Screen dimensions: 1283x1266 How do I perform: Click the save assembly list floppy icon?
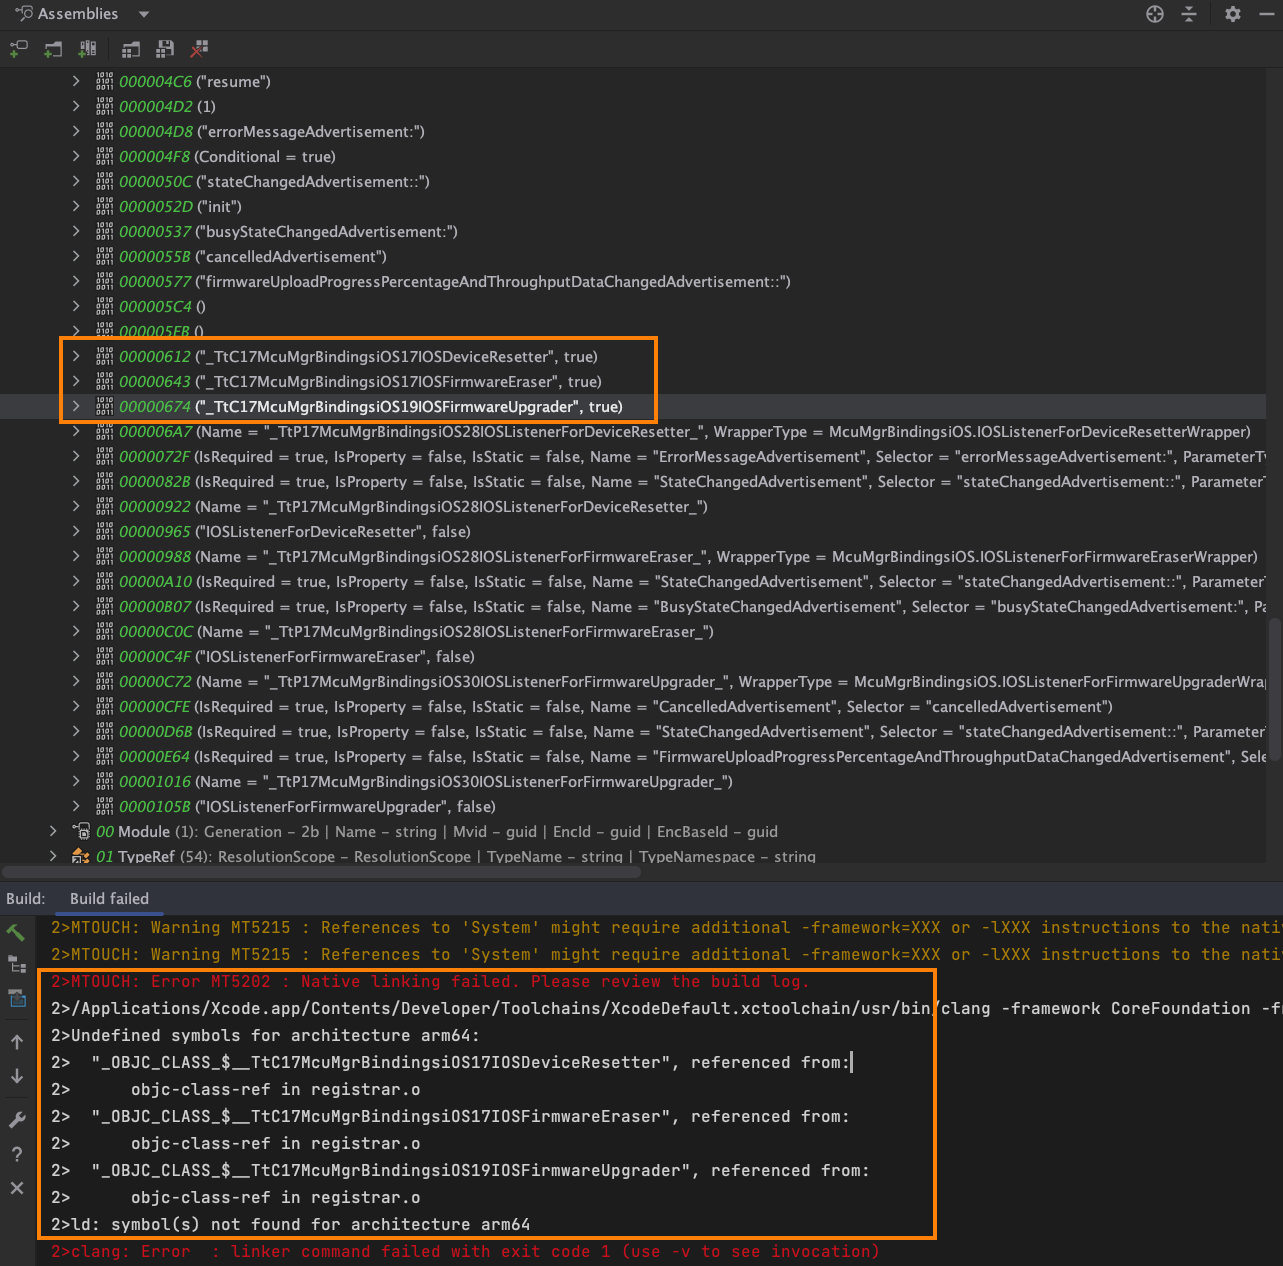click(165, 49)
